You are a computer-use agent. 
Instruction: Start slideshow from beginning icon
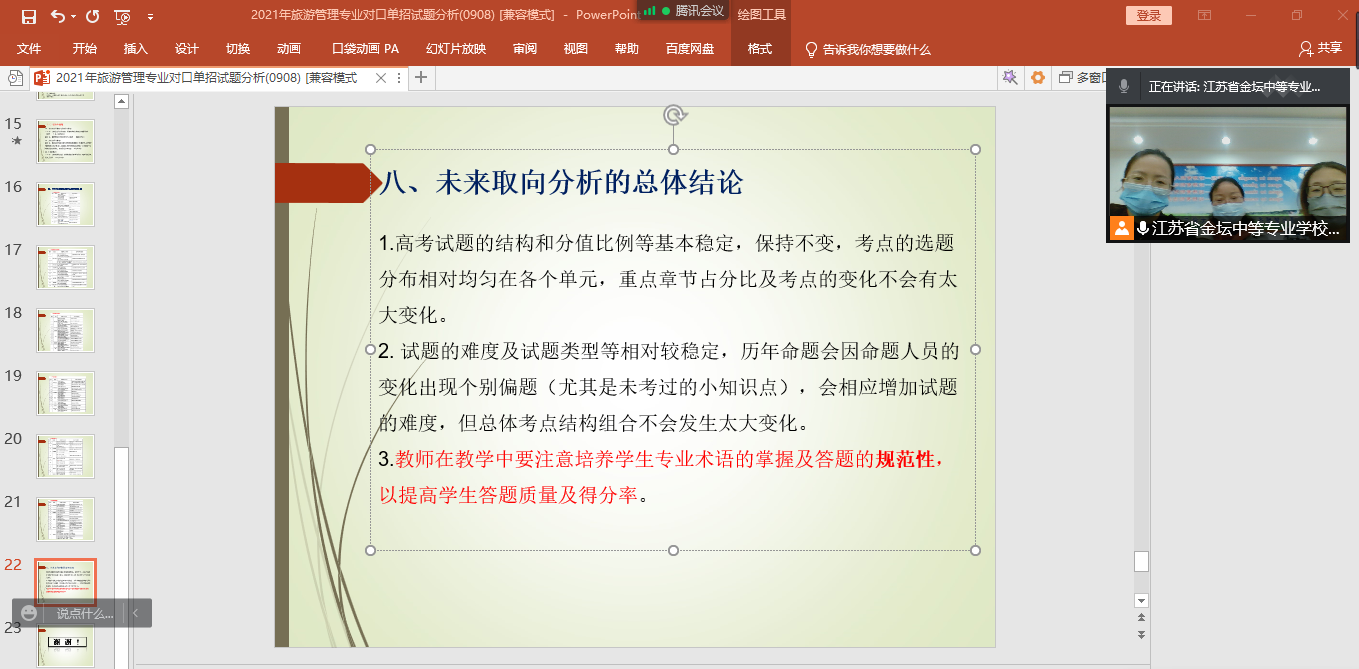[122, 16]
